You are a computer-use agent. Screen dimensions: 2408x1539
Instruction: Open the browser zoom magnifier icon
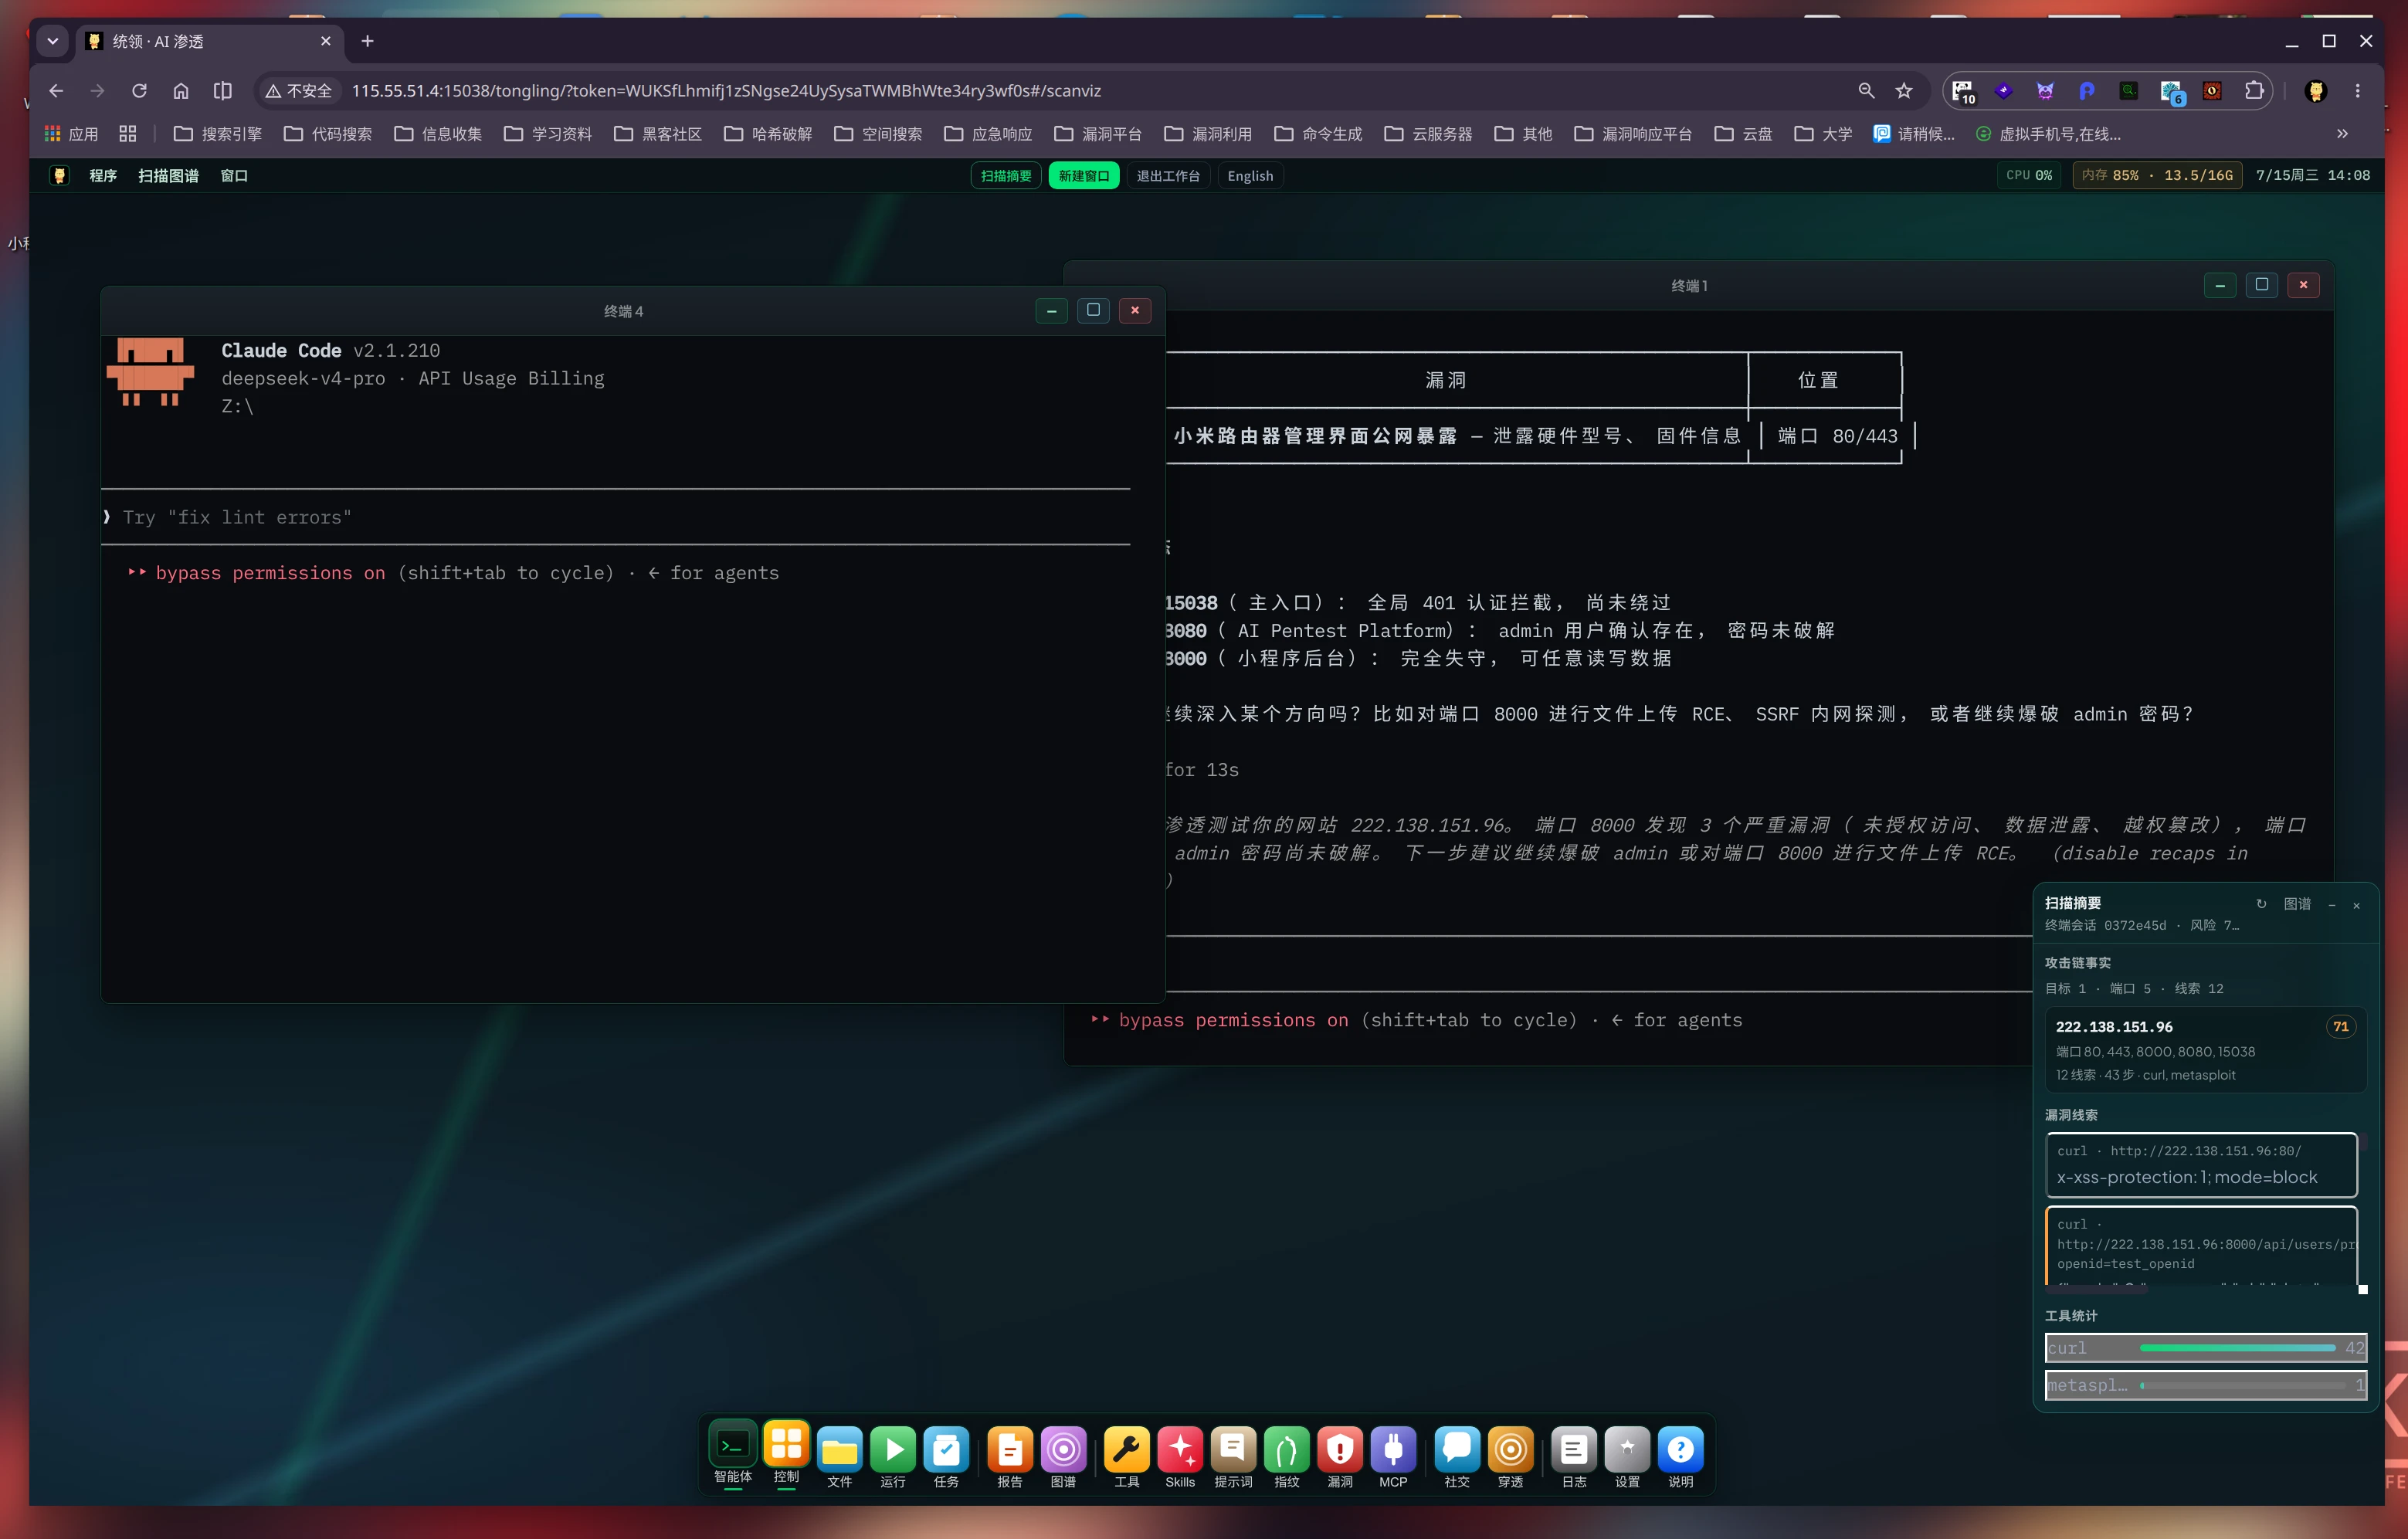click(x=1866, y=90)
